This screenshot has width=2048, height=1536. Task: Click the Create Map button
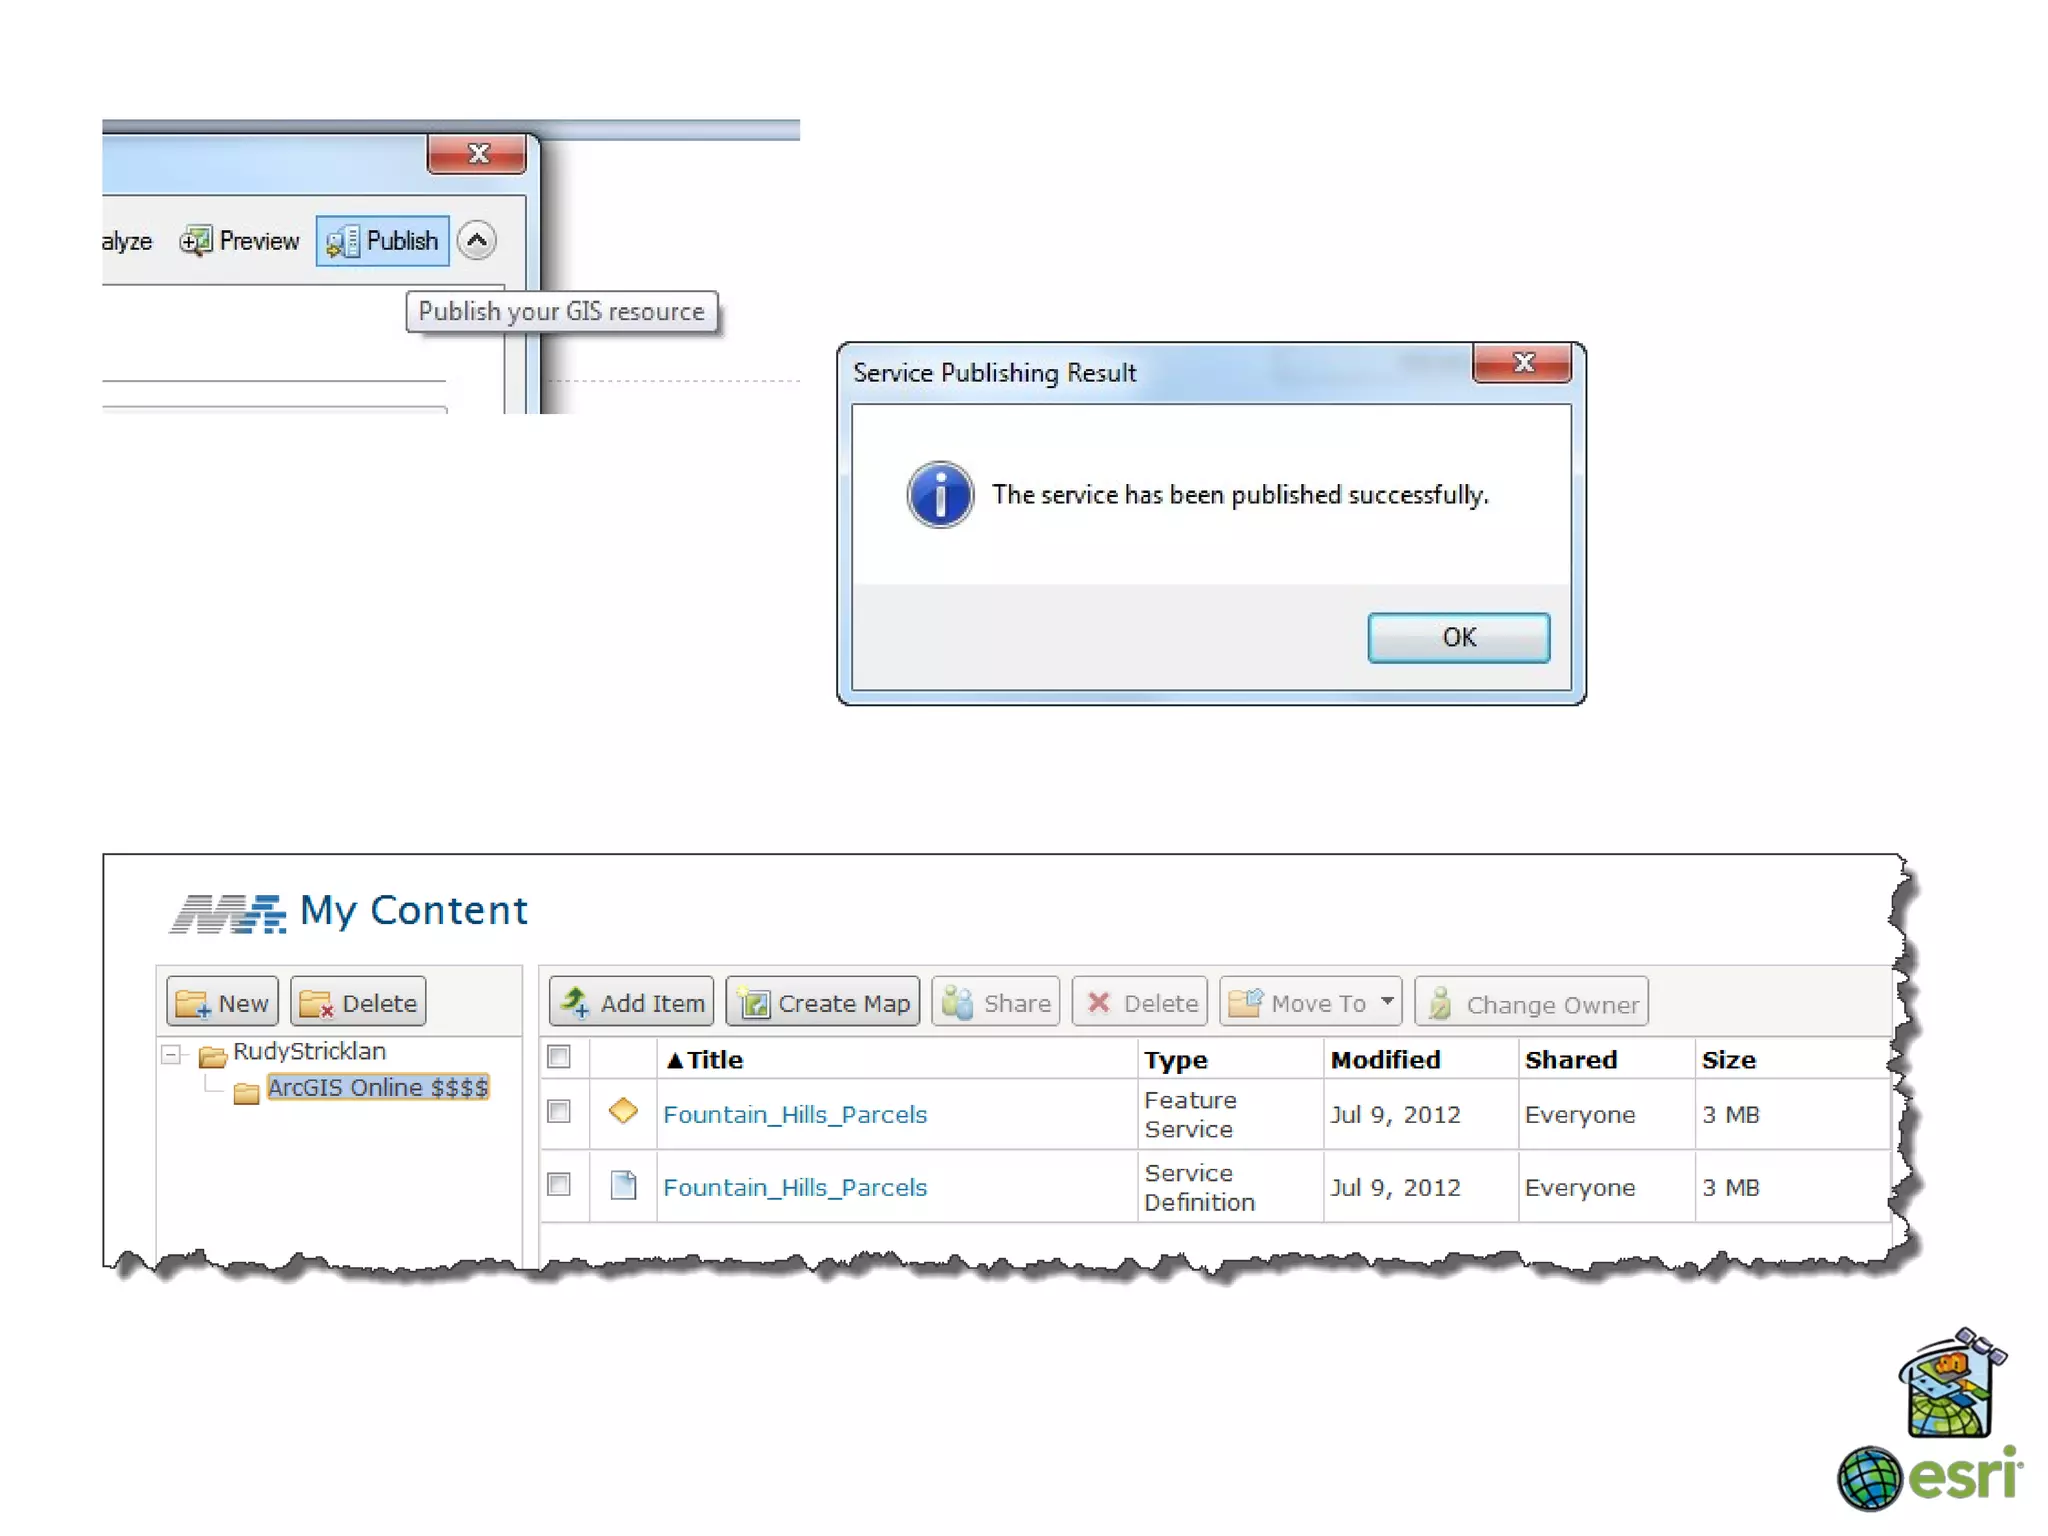click(823, 1003)
